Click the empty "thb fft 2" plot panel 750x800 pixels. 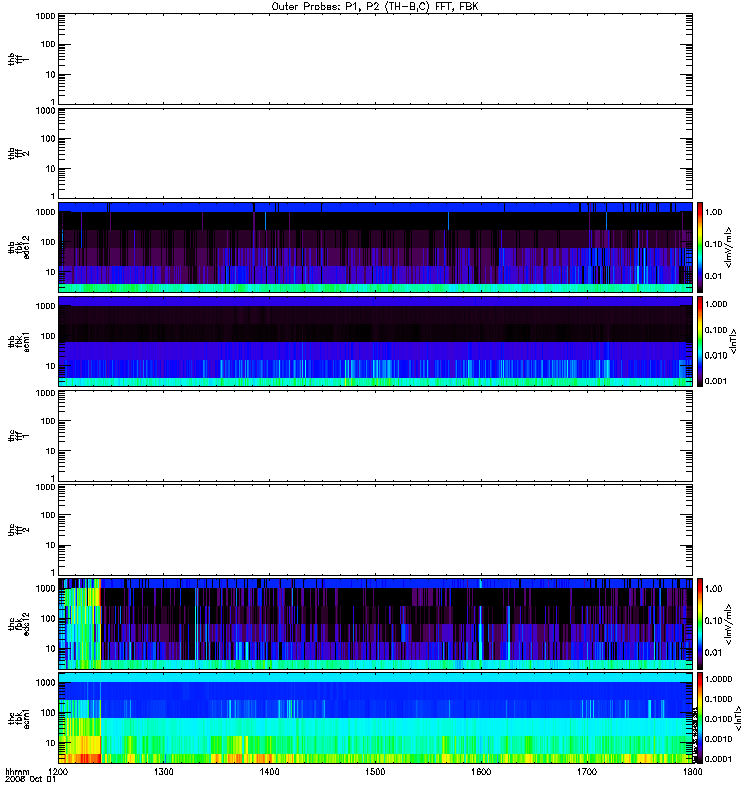376,154
